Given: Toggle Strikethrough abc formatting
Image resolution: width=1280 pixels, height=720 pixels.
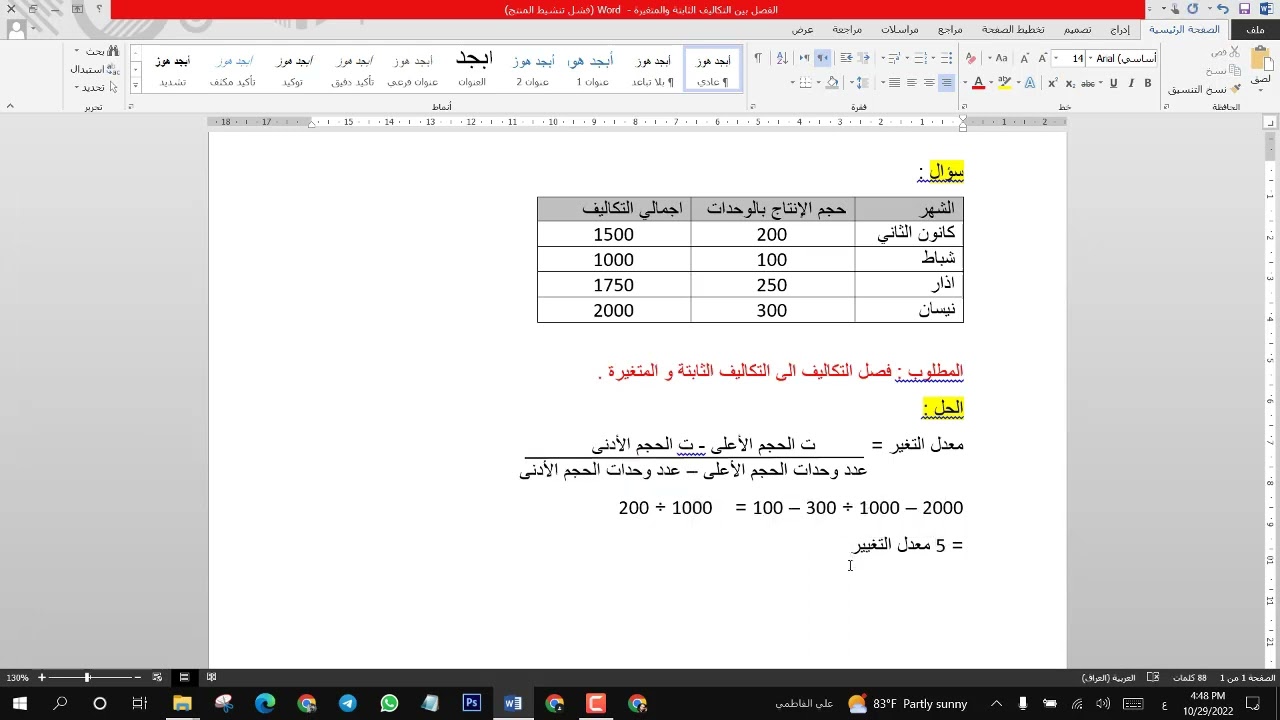Looking at the screenshot, I should coord(1087,83).
